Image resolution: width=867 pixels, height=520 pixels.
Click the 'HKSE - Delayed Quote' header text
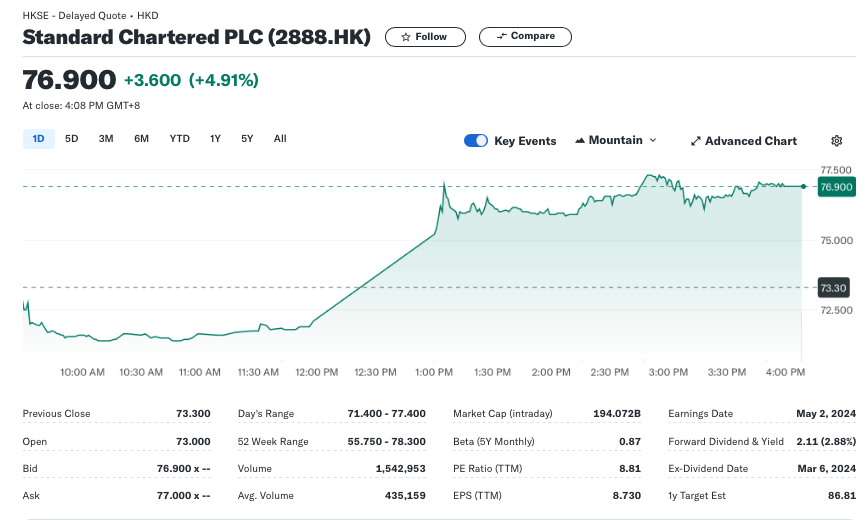[x=74, y=15]
